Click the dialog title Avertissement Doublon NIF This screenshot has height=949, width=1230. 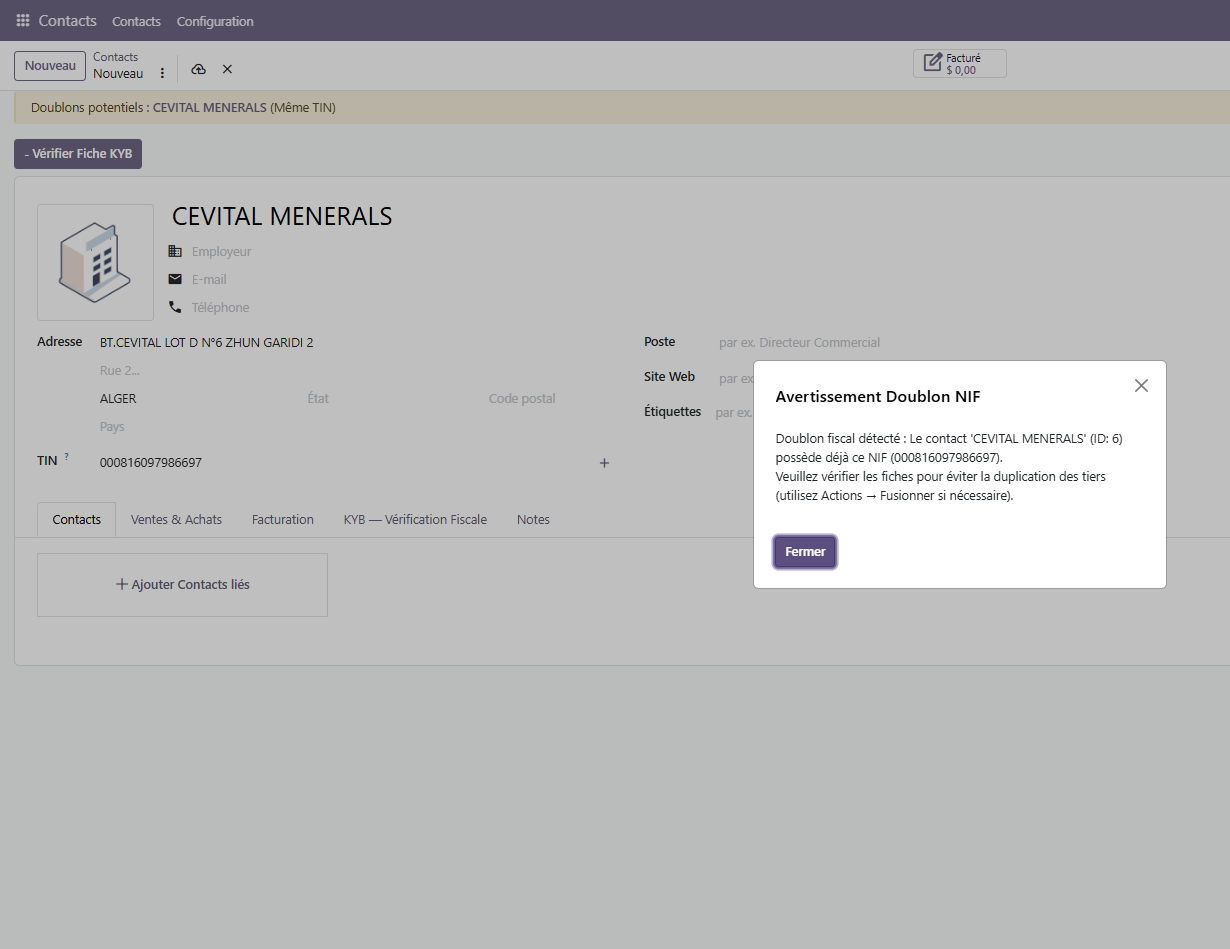pos(878,396)
